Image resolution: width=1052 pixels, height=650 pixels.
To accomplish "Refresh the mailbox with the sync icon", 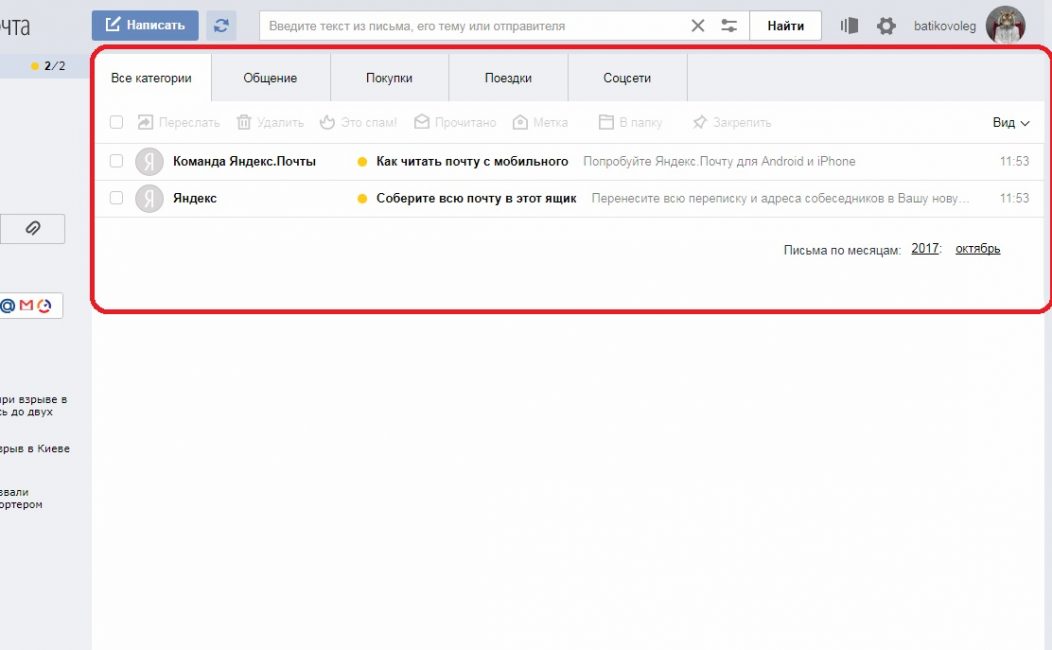I will pyautogui.click(x=221, y=25).
